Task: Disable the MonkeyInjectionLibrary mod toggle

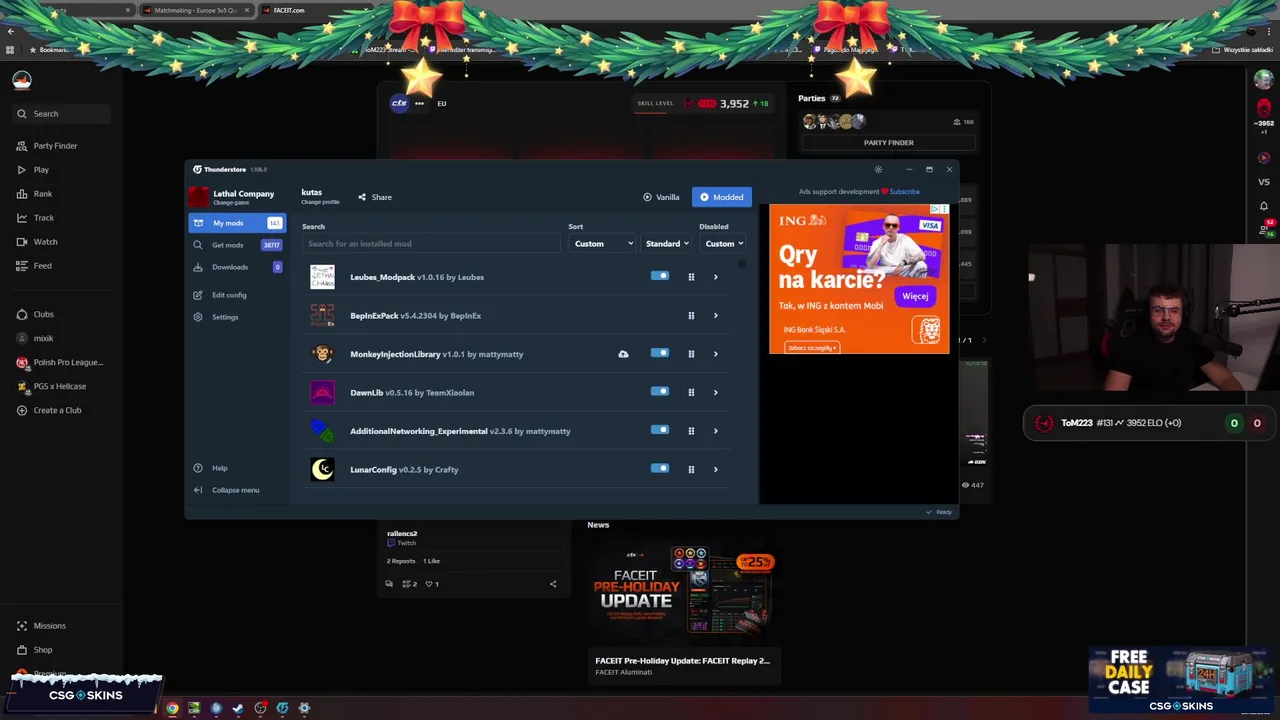Action: [x=660, y=353]
